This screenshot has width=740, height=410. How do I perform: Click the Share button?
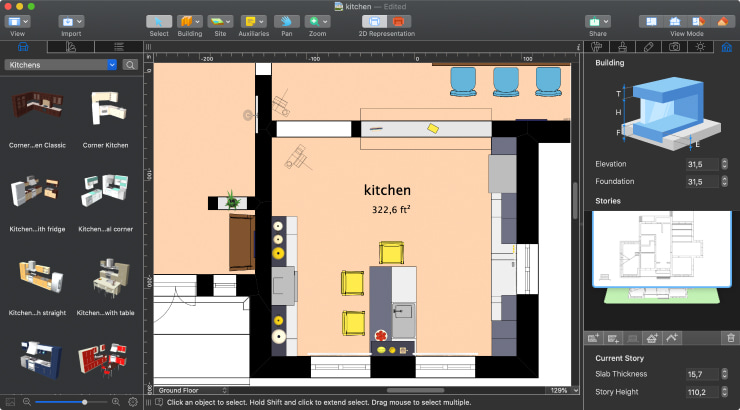(x=597, y=20)
